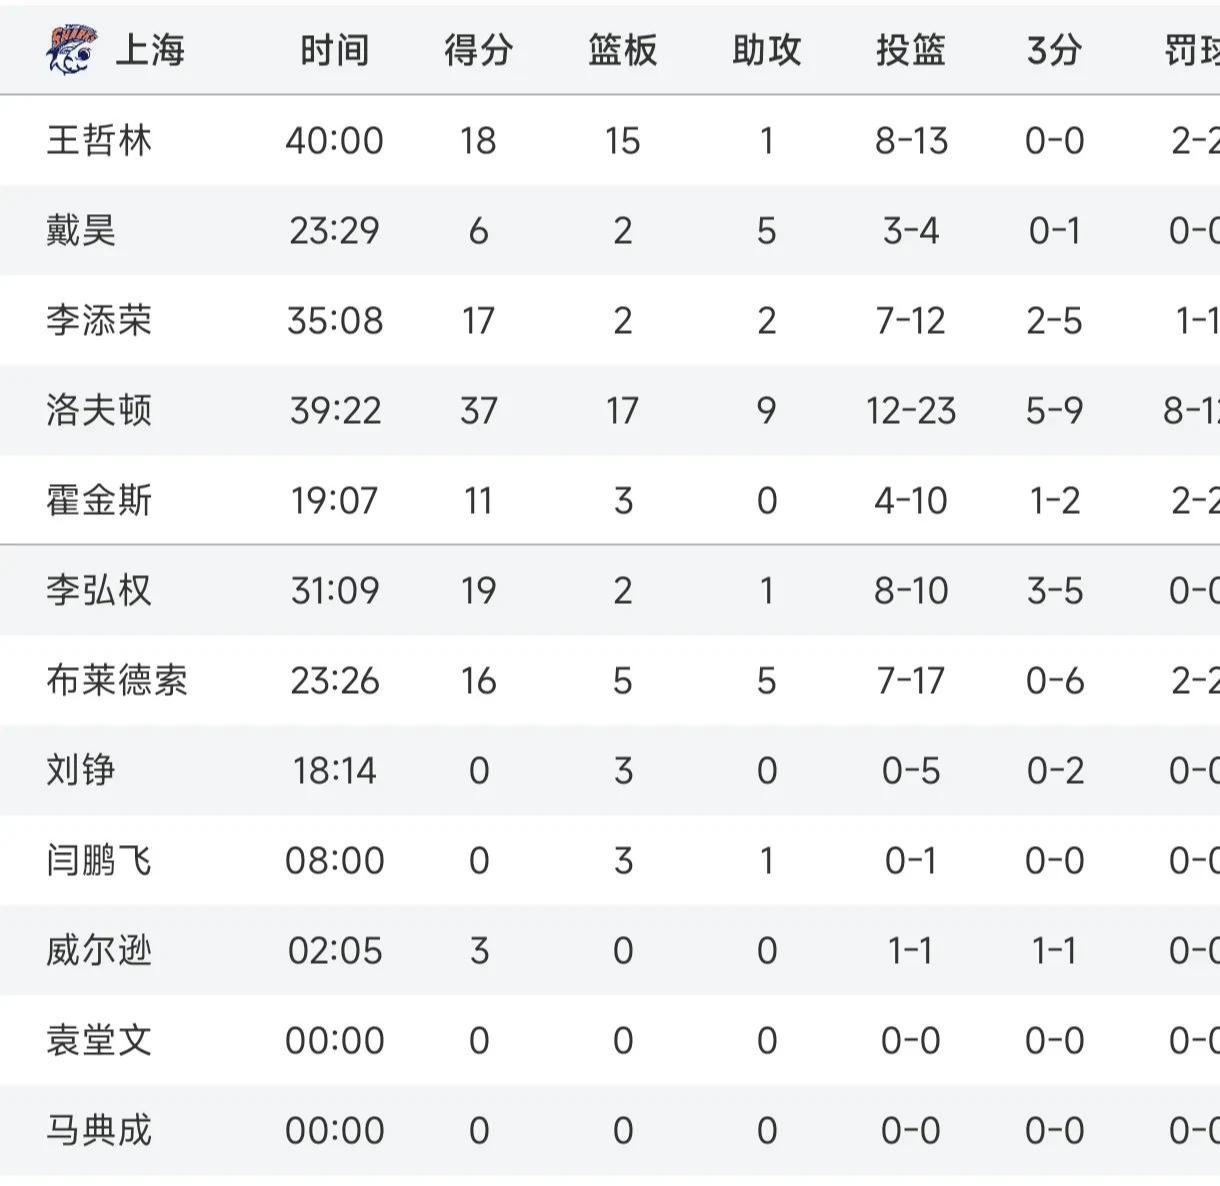
Task: Click the Shanghai Sharks team logo
Action: [x=71, y=49]
